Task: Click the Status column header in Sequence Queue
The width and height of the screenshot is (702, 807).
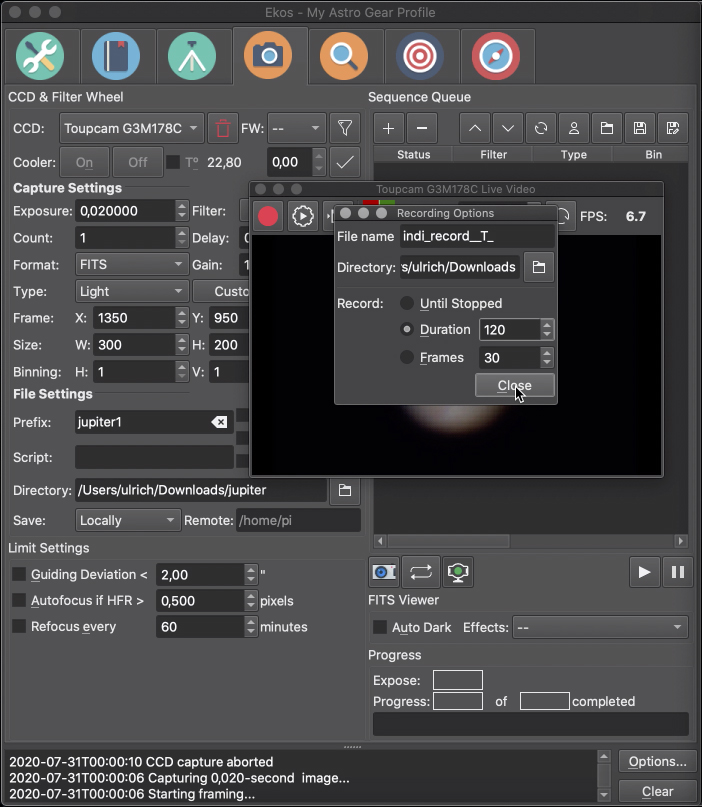Action: [x=413, y=154]
